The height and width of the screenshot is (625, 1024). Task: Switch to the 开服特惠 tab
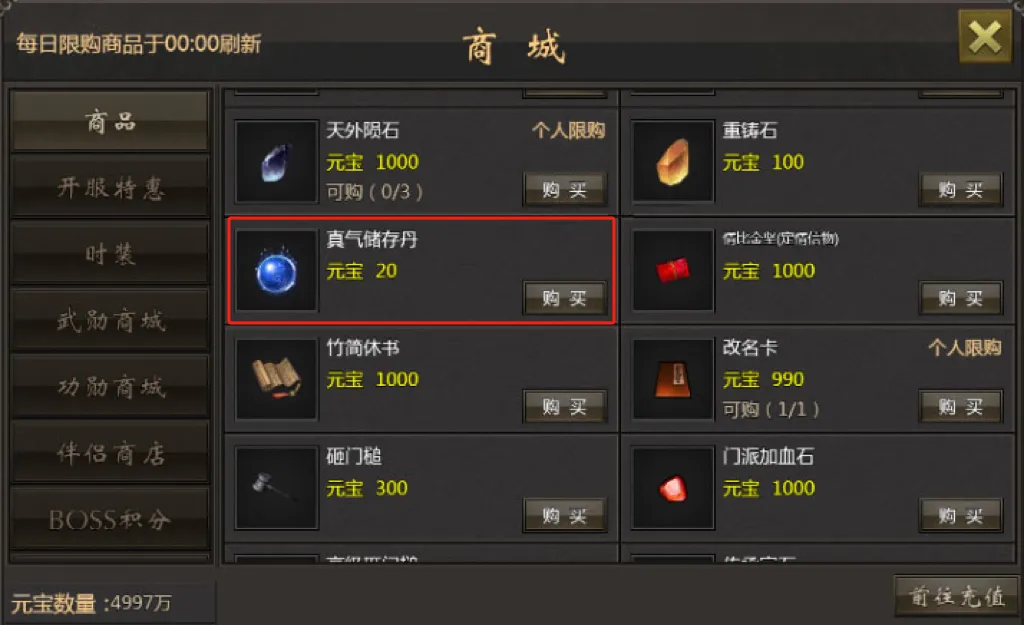pos(110,187)
